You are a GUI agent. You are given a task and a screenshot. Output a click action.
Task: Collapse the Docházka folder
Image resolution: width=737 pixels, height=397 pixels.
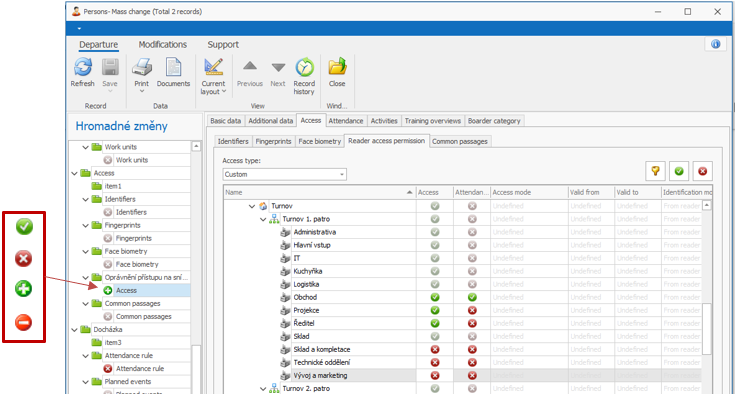74,330
